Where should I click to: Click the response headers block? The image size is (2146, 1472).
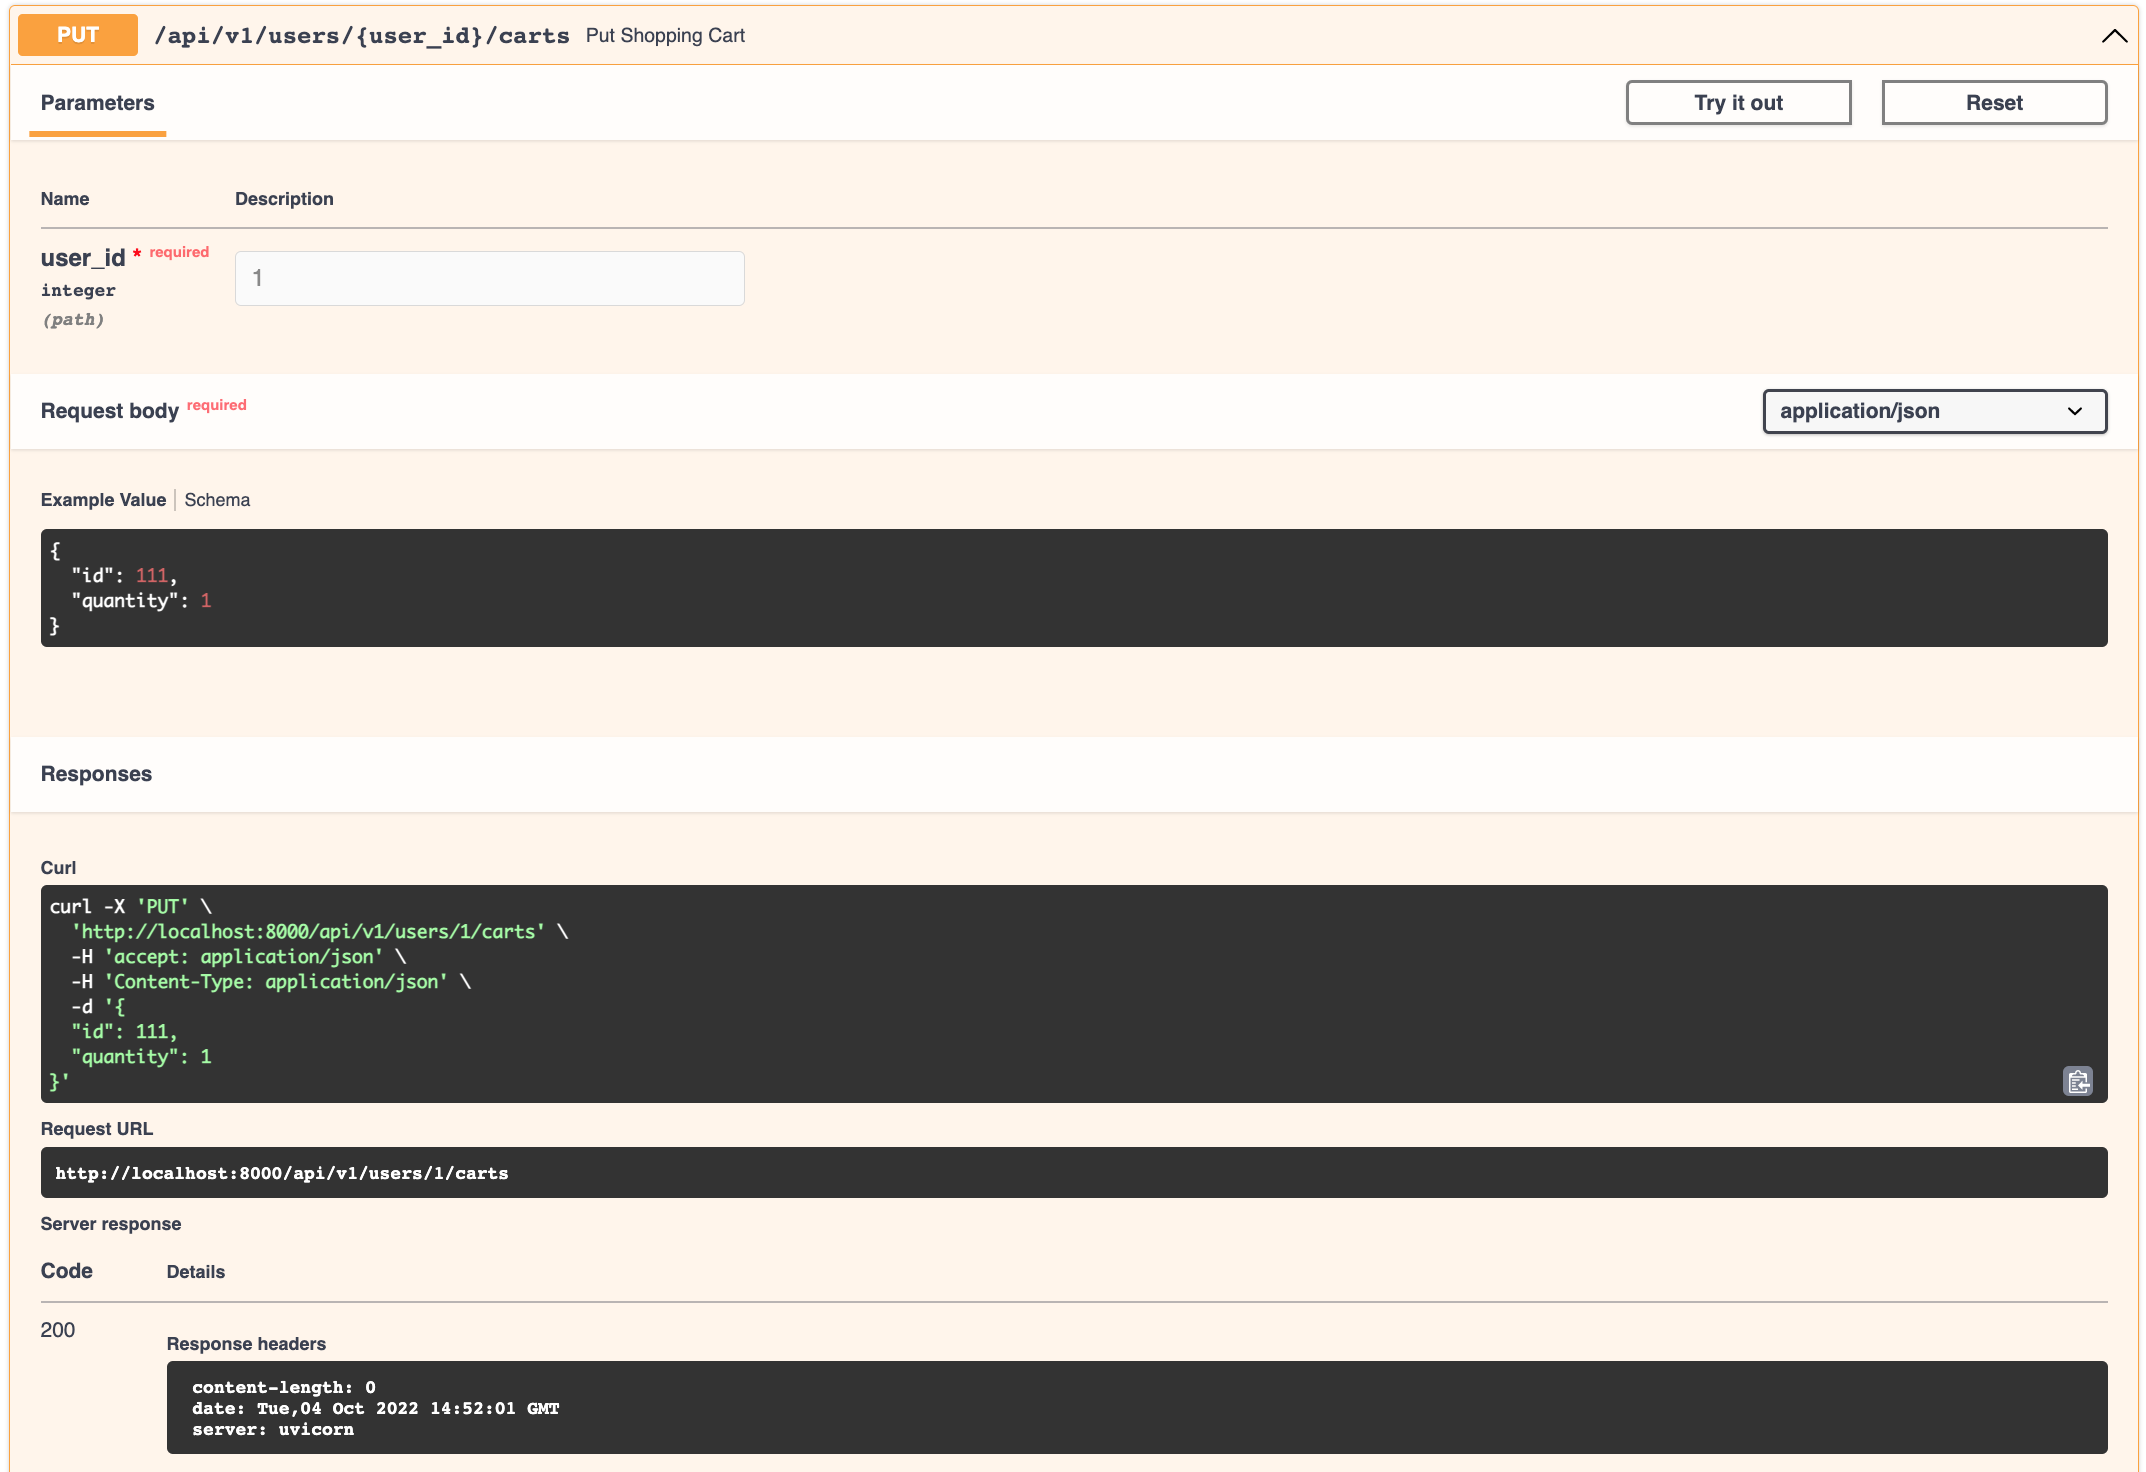tap(1136, 1408)
